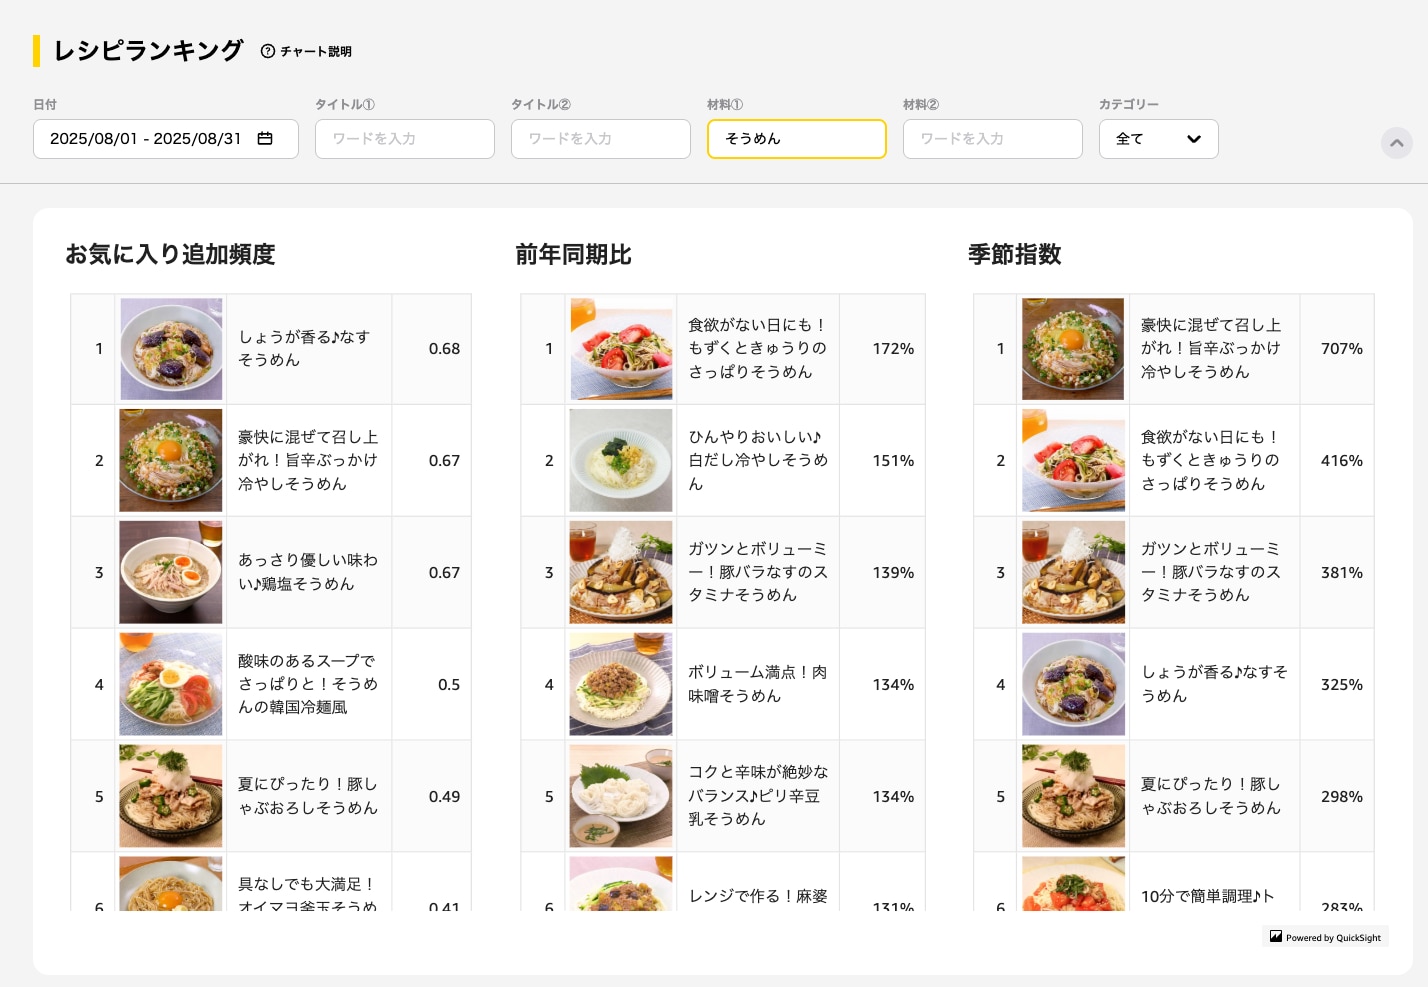Select the 韓国冷麺風 somen recipe thumbnail
The width and height of the screenshot is (1428, 987).
point(171,684)
